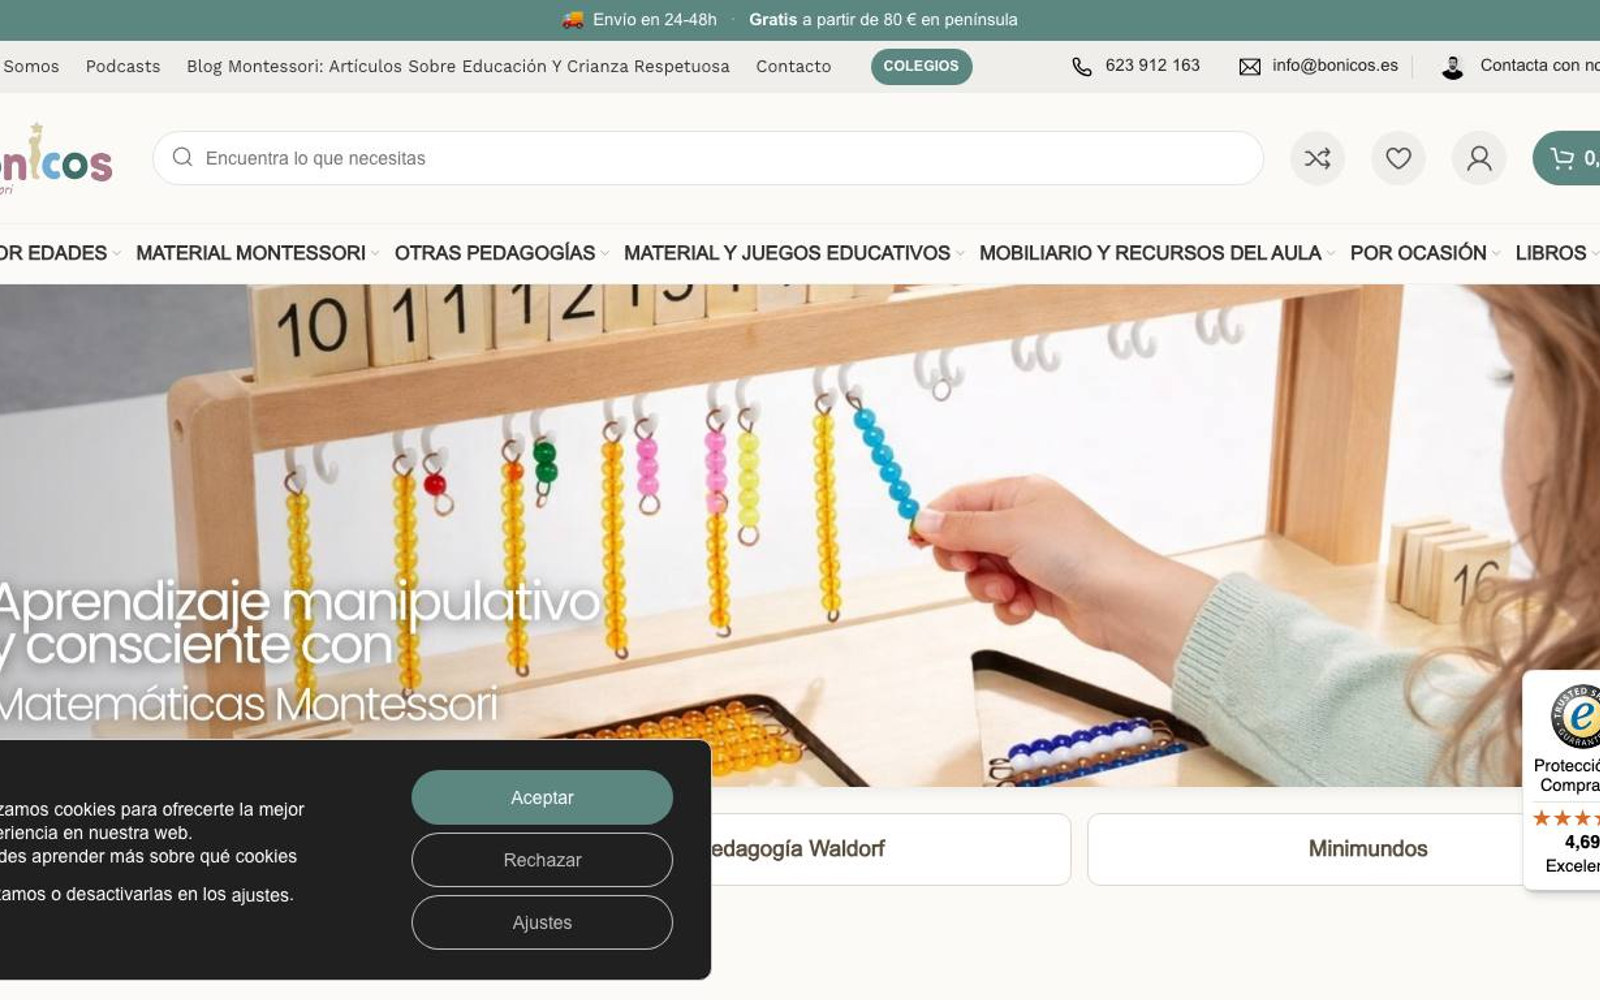This screenshot has height=1000, width=1600.
Task: Accept cookies with the Aceptar button
Action: click(542, 797)
